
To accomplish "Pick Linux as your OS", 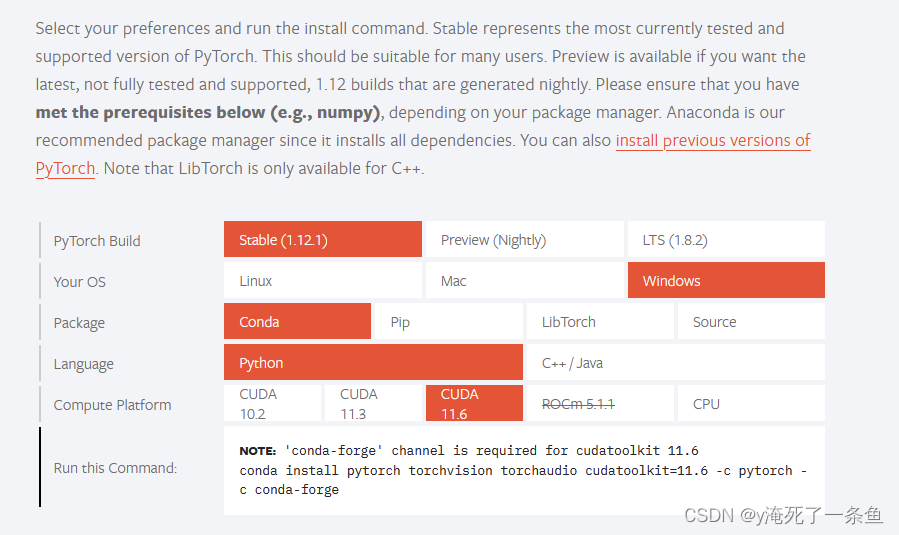I will point(323,280).
